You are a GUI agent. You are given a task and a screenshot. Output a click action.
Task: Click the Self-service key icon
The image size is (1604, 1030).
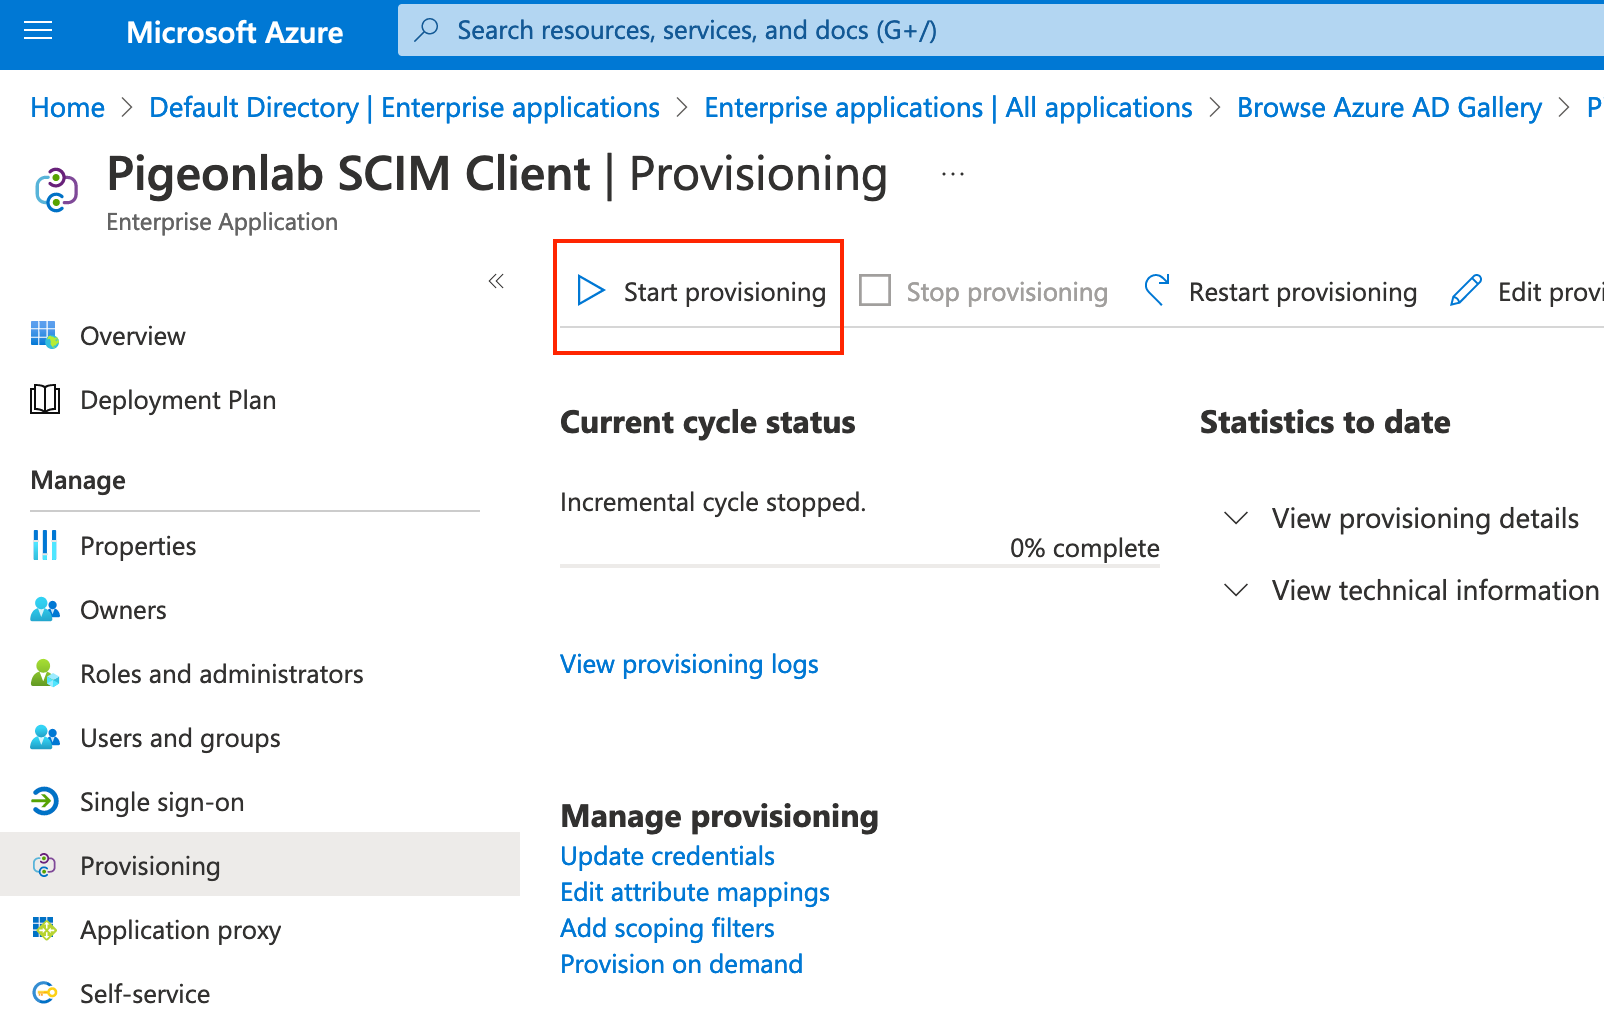tap(45, 993)
